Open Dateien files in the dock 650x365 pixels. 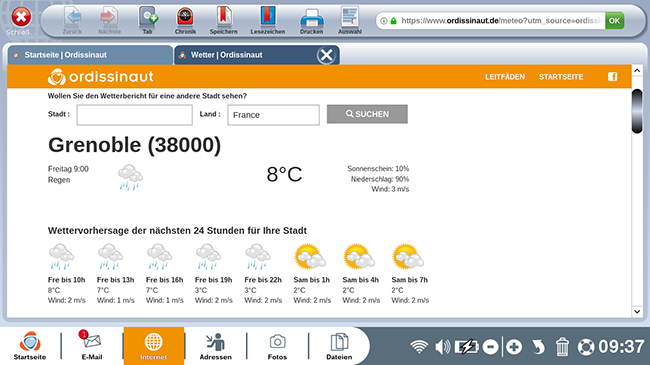(339, 346)
